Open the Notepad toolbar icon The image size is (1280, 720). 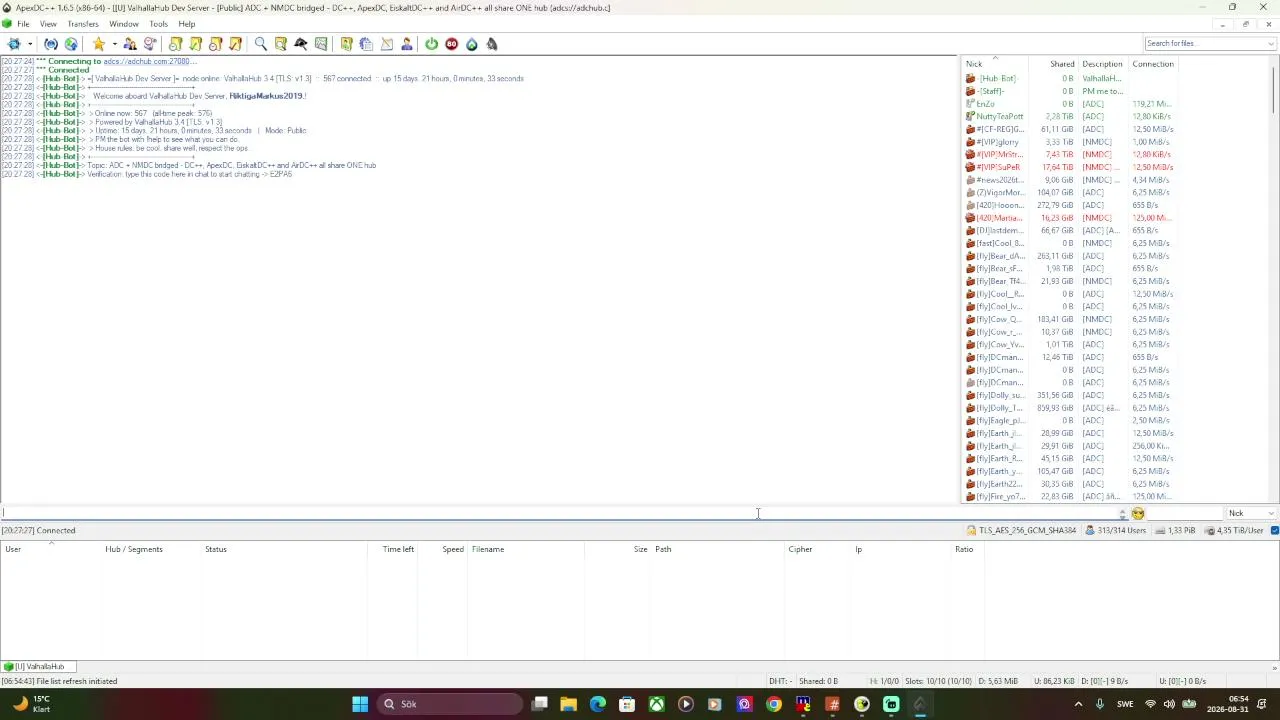pyautogui.click(x=387, y=44)
